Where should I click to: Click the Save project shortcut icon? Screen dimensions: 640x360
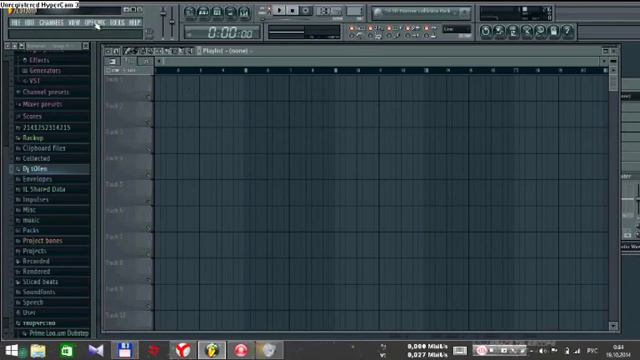click(x=499, y=31)
